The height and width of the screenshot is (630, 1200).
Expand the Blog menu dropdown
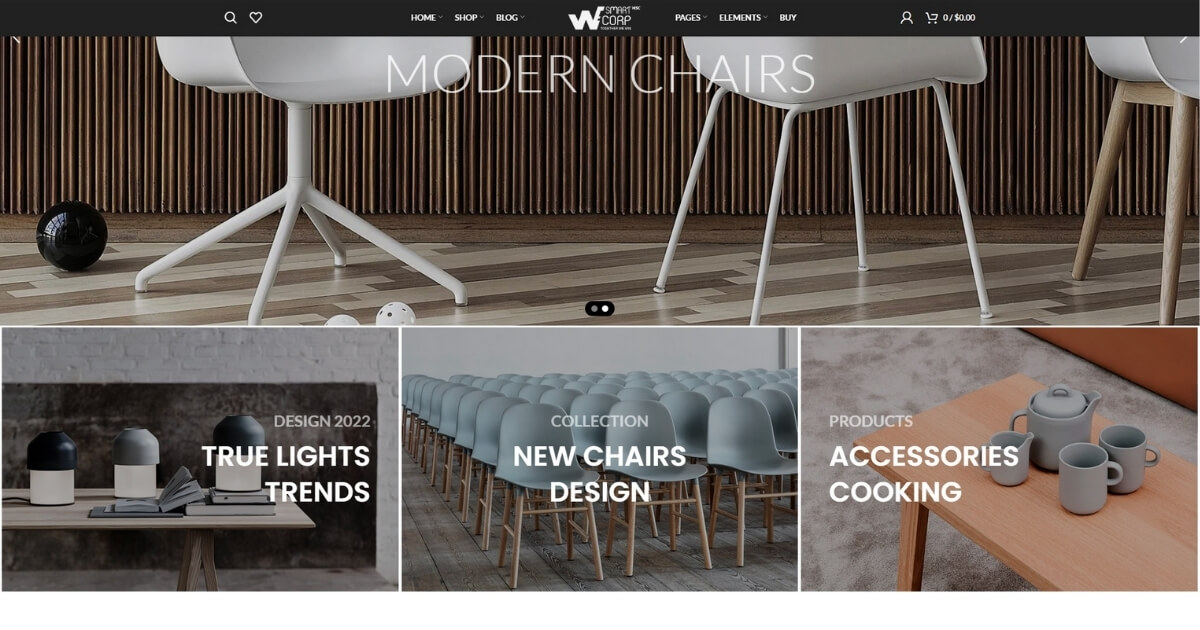pyautogui.click(x=510, y=17)
